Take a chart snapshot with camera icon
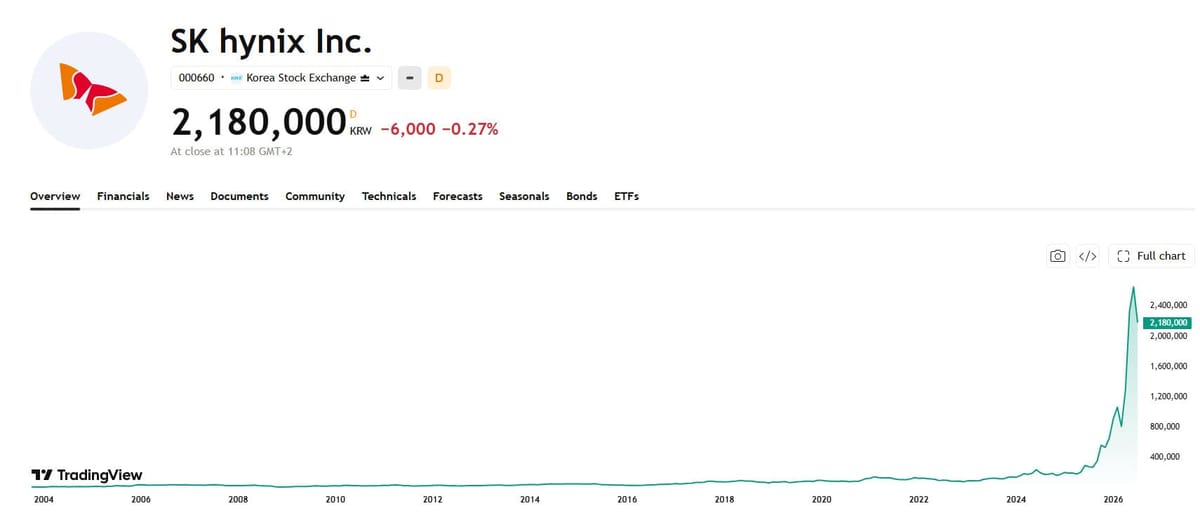Image resolution: width=1200 pixels, height=520 pixels. click(x=1058, y=256)
